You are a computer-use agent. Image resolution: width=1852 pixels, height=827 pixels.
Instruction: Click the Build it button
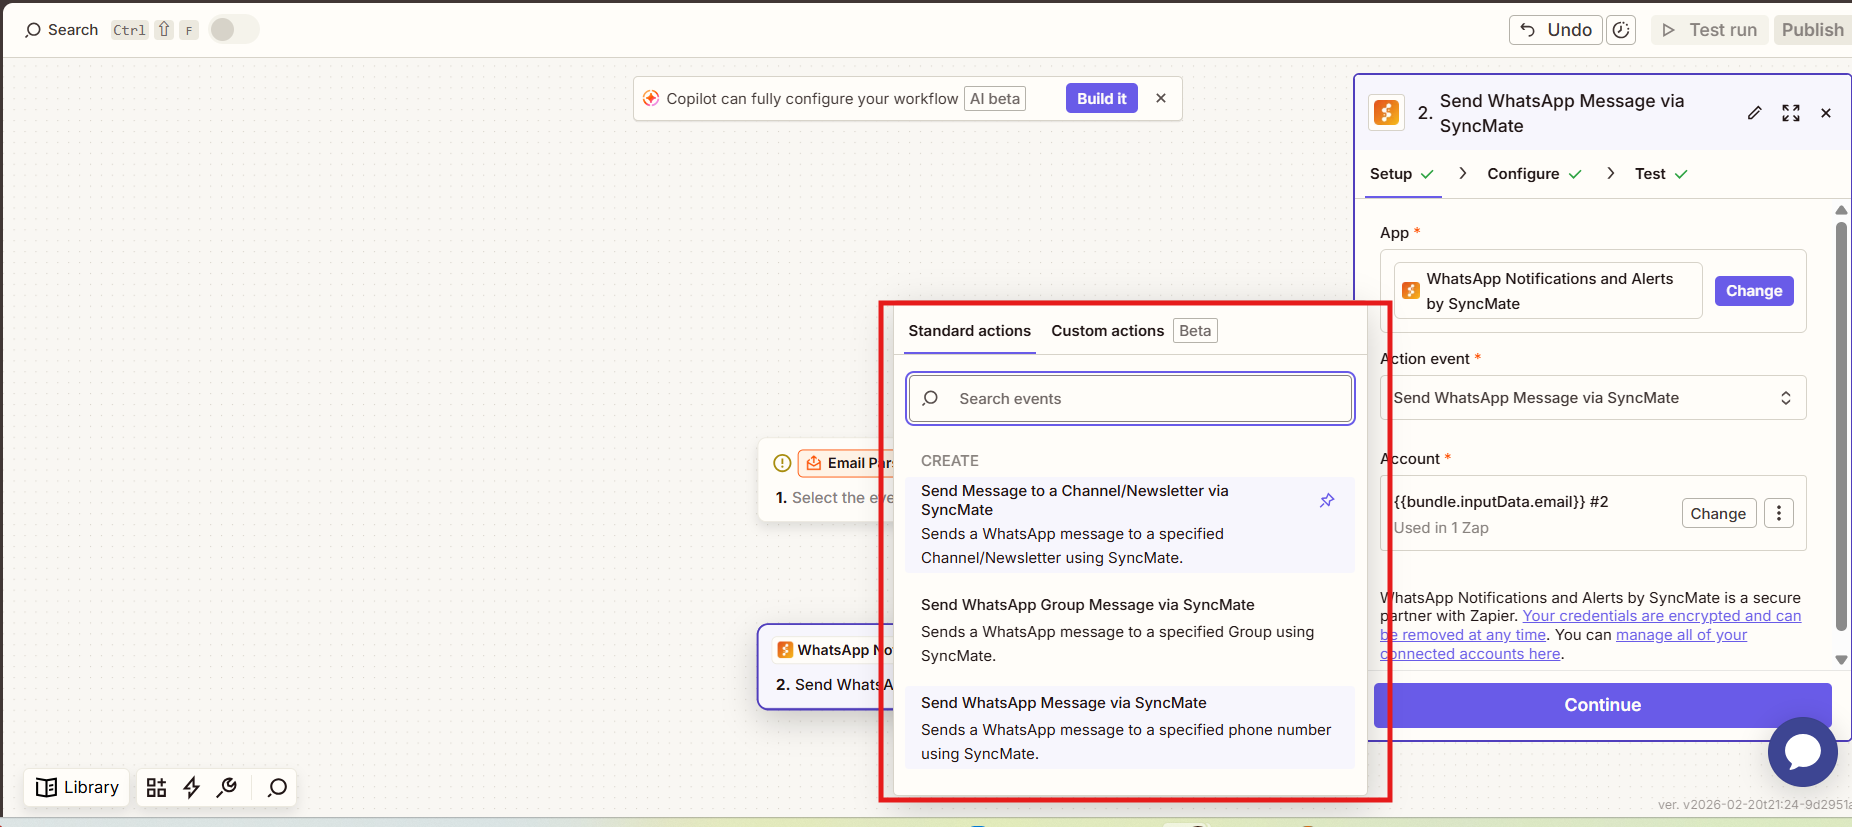[1101, 98]
